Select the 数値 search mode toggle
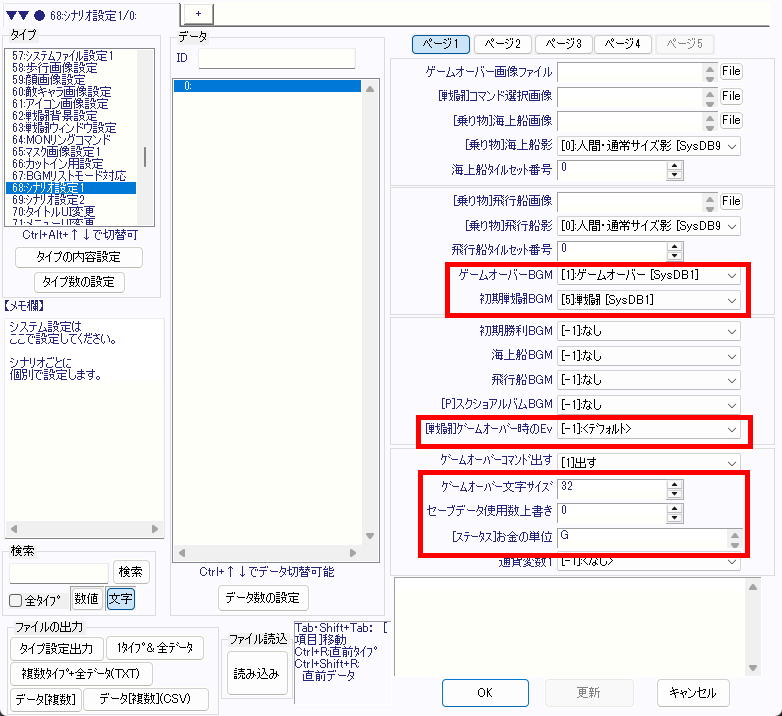Screen dimensions: 782x716 [x=87, y=599]
